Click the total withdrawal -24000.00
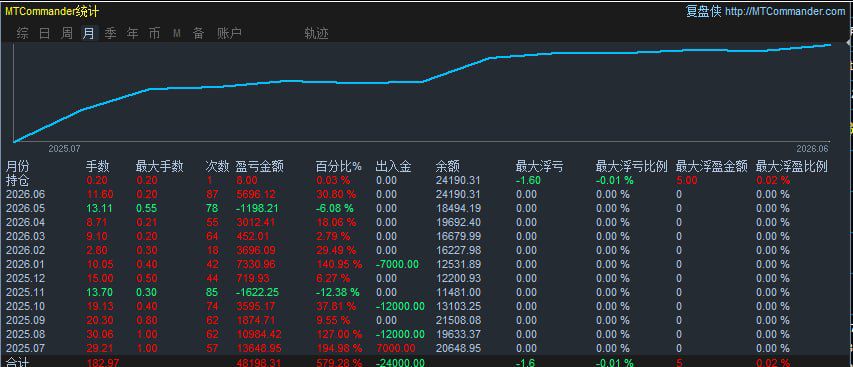This screenshot has height=367, width=853. [400, 363]
